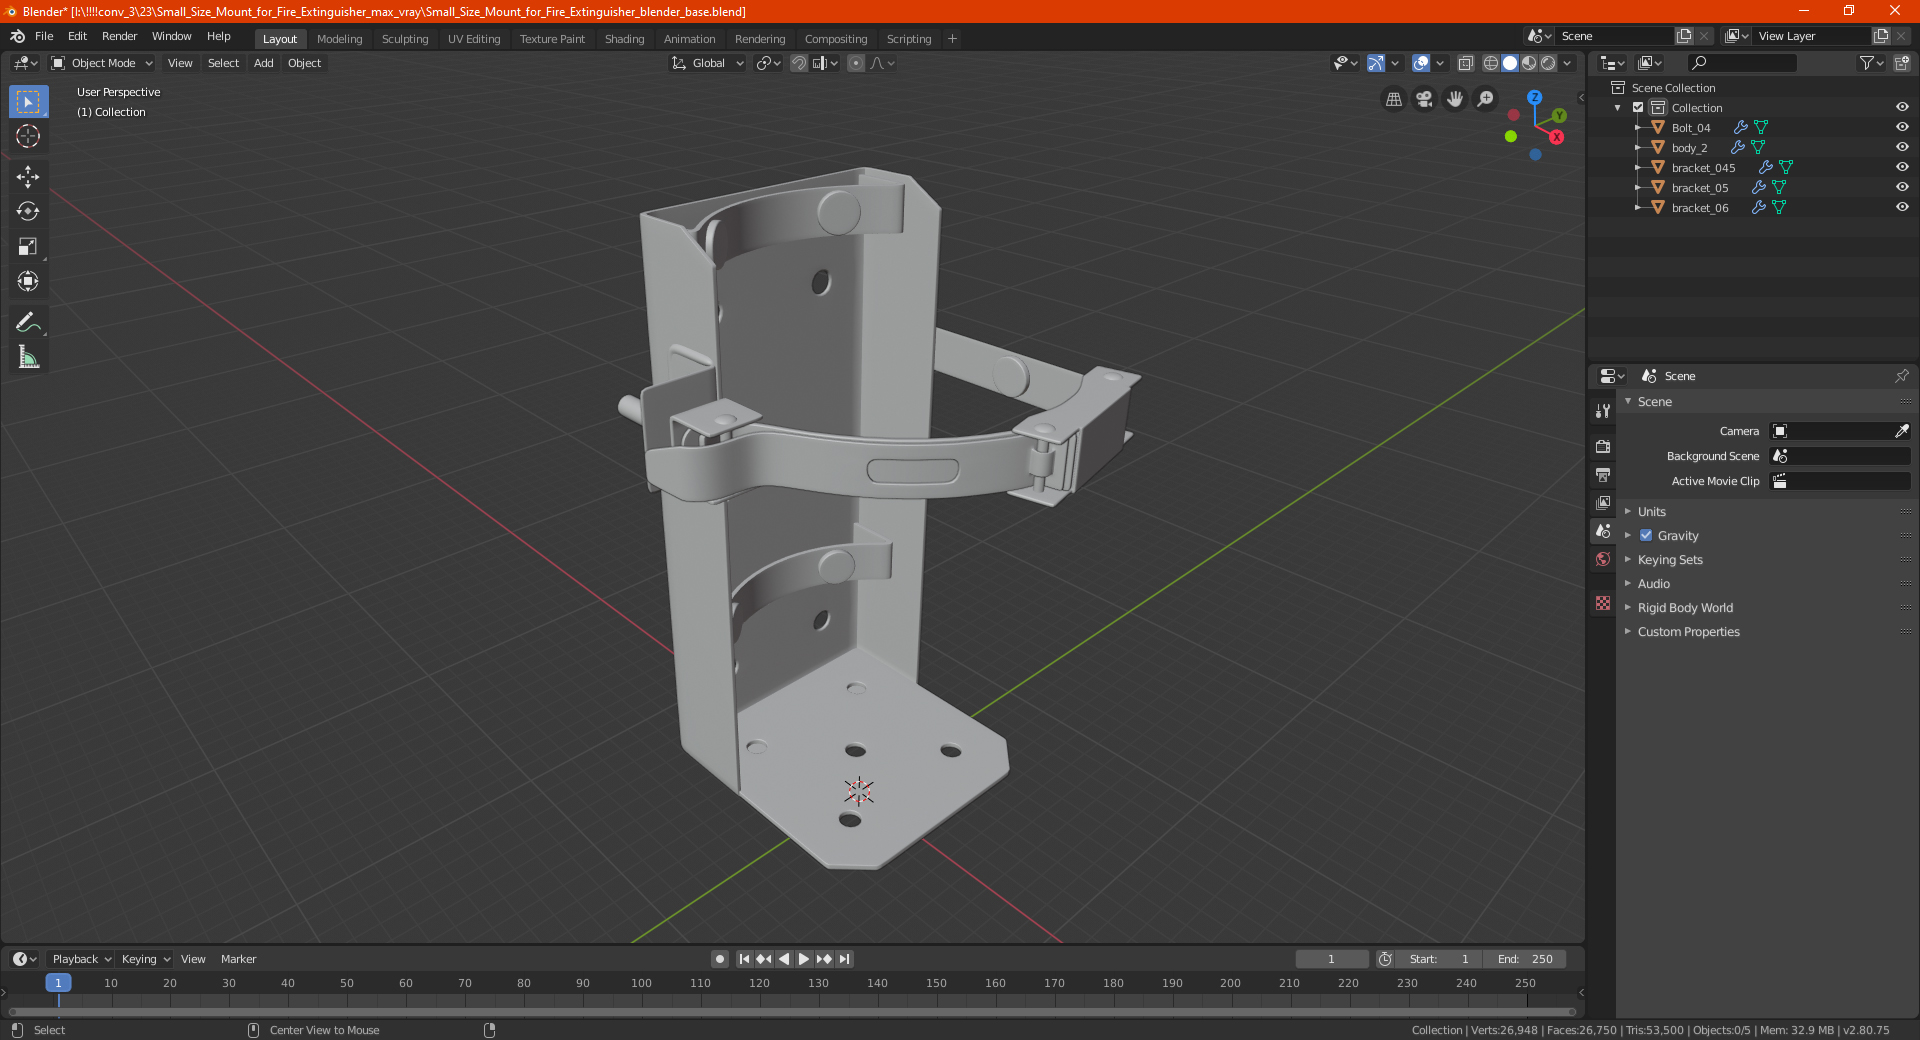Click the Active Movie Clip field

click(x=1840, y=481)
